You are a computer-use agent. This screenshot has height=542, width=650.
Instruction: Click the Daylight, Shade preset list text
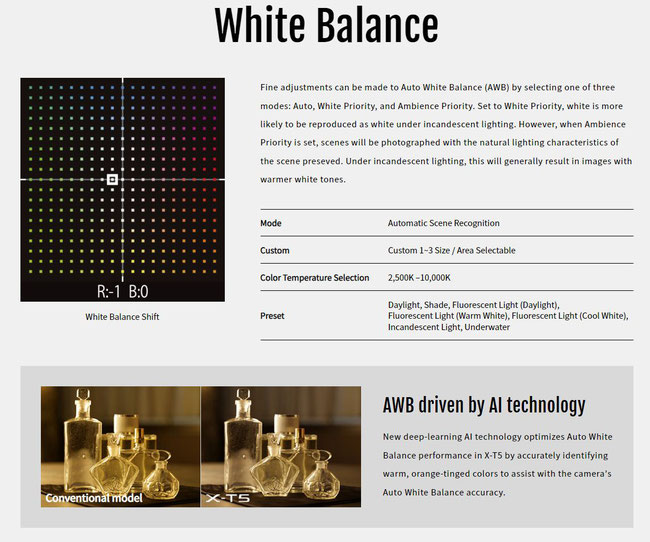(508, 316)
